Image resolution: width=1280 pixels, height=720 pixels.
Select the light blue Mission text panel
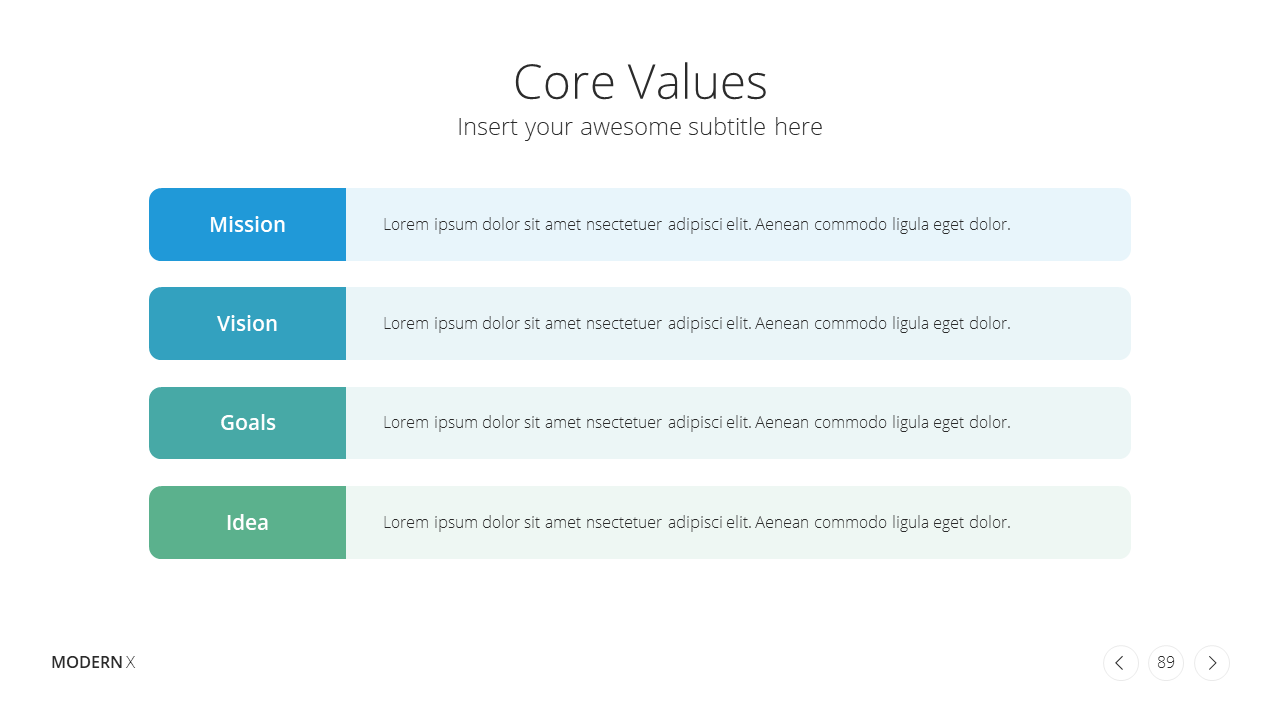coord(738,224)
